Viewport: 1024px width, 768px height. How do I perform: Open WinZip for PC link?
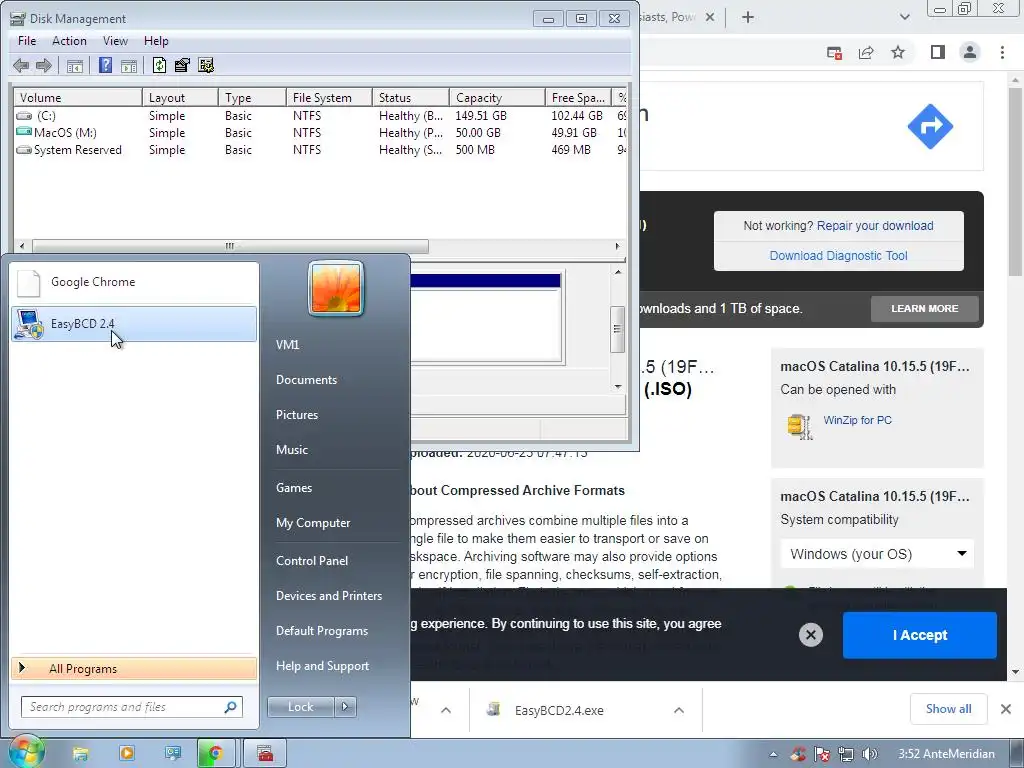point(857,420)
